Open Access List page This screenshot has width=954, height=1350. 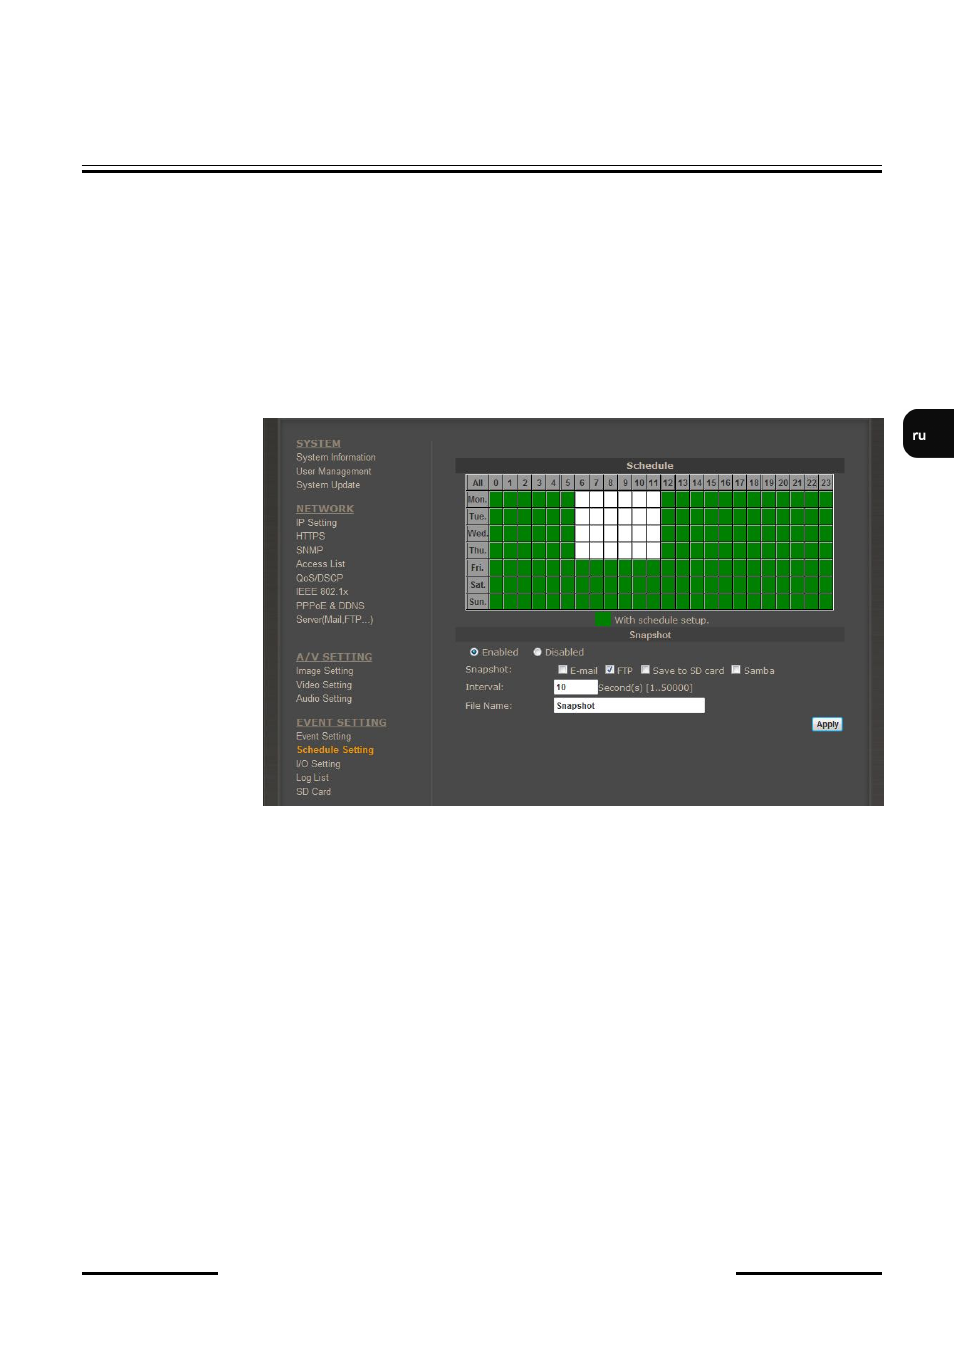[x=320, y=564]
